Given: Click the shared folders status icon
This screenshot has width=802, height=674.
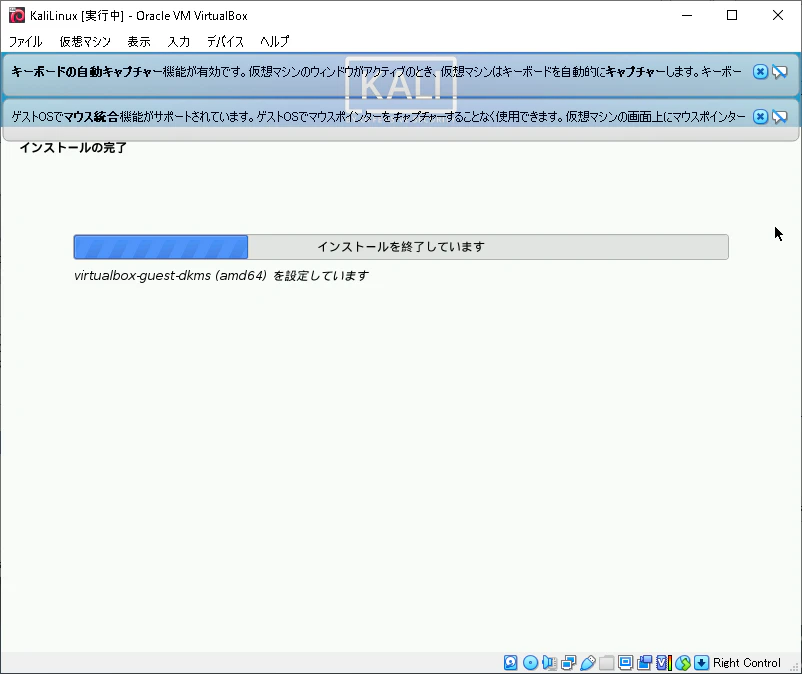Looking at the screenshot, I should (607, 663).
